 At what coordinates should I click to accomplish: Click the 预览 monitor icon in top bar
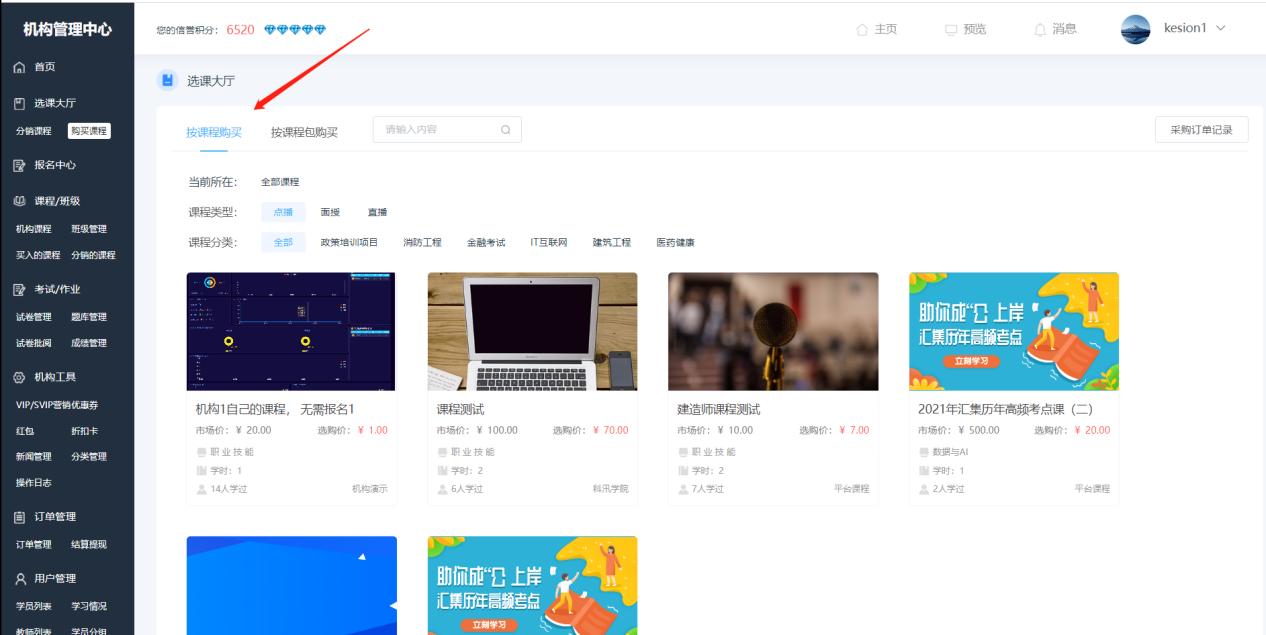click(x=948, y=29)
